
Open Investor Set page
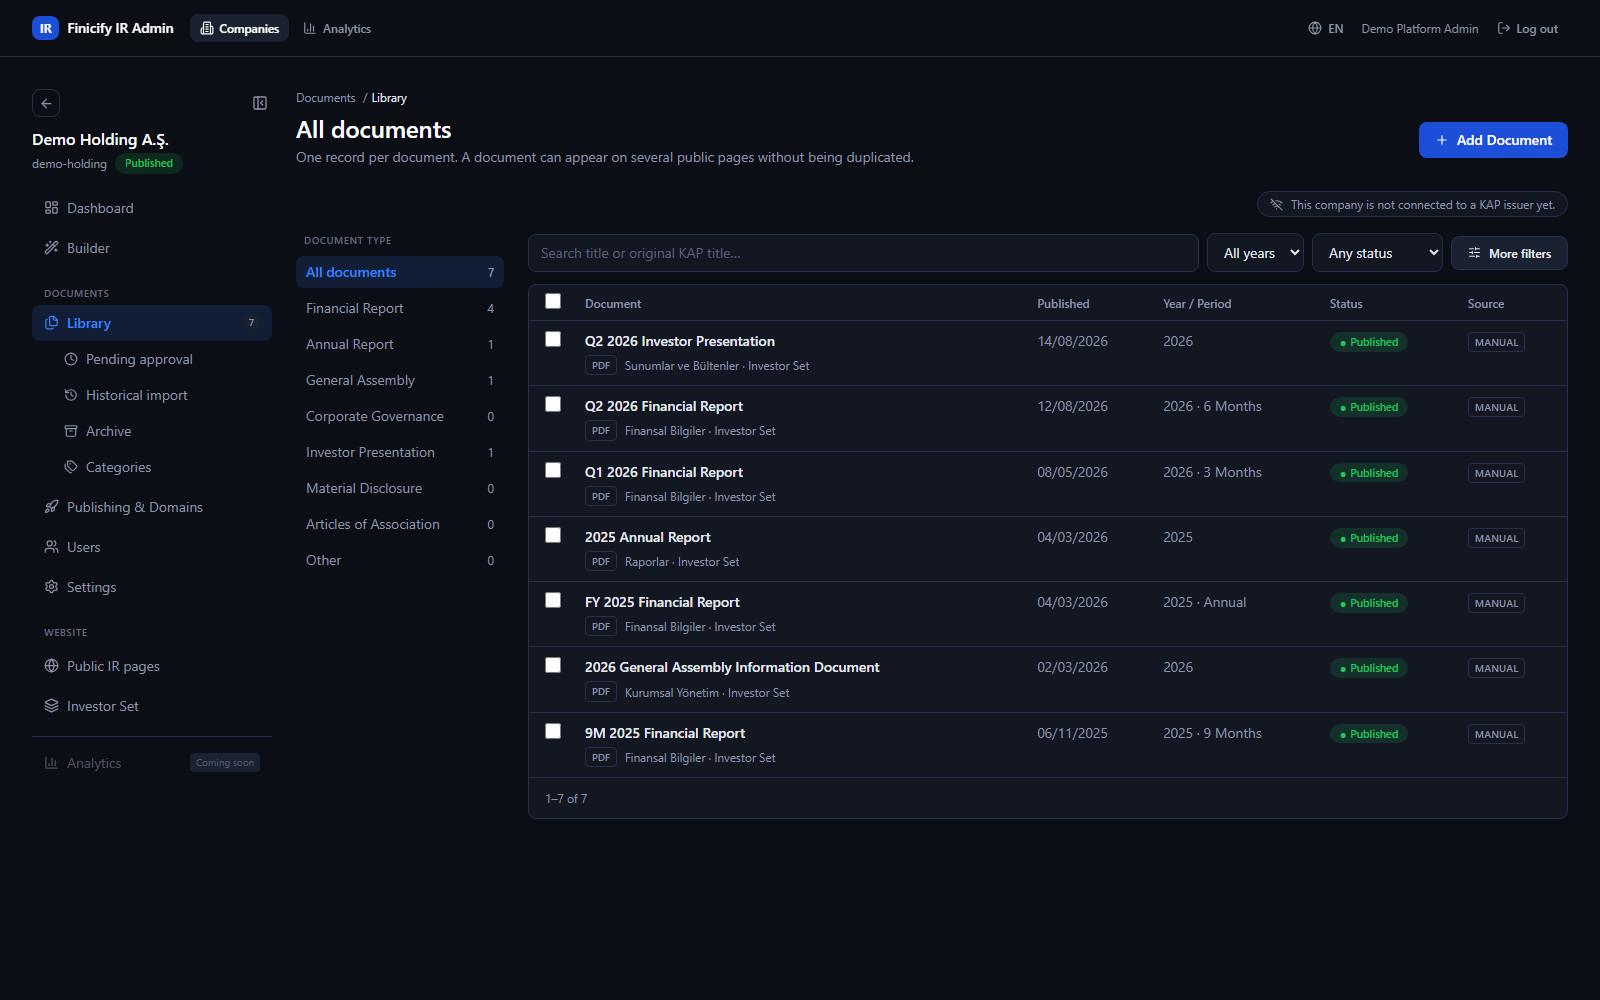(x=152, y=706)
